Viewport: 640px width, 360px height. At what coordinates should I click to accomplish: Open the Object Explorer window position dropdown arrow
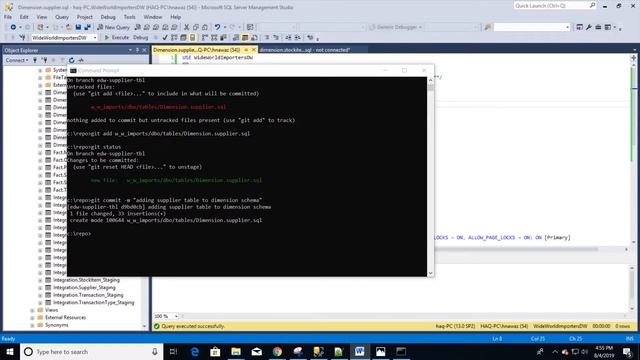click(x=130, y=50)
